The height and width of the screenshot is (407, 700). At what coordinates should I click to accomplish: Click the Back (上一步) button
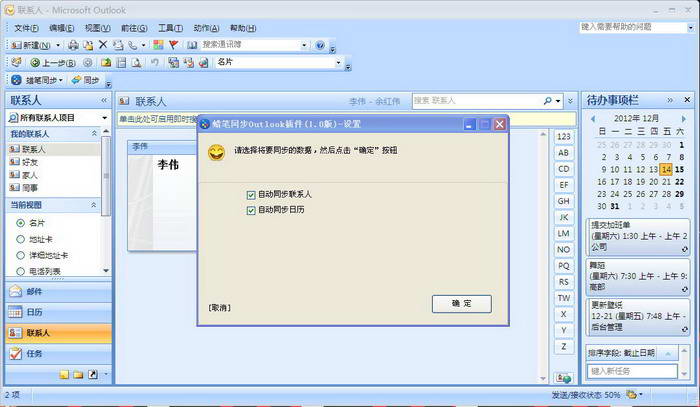click(x=53, y=63)
